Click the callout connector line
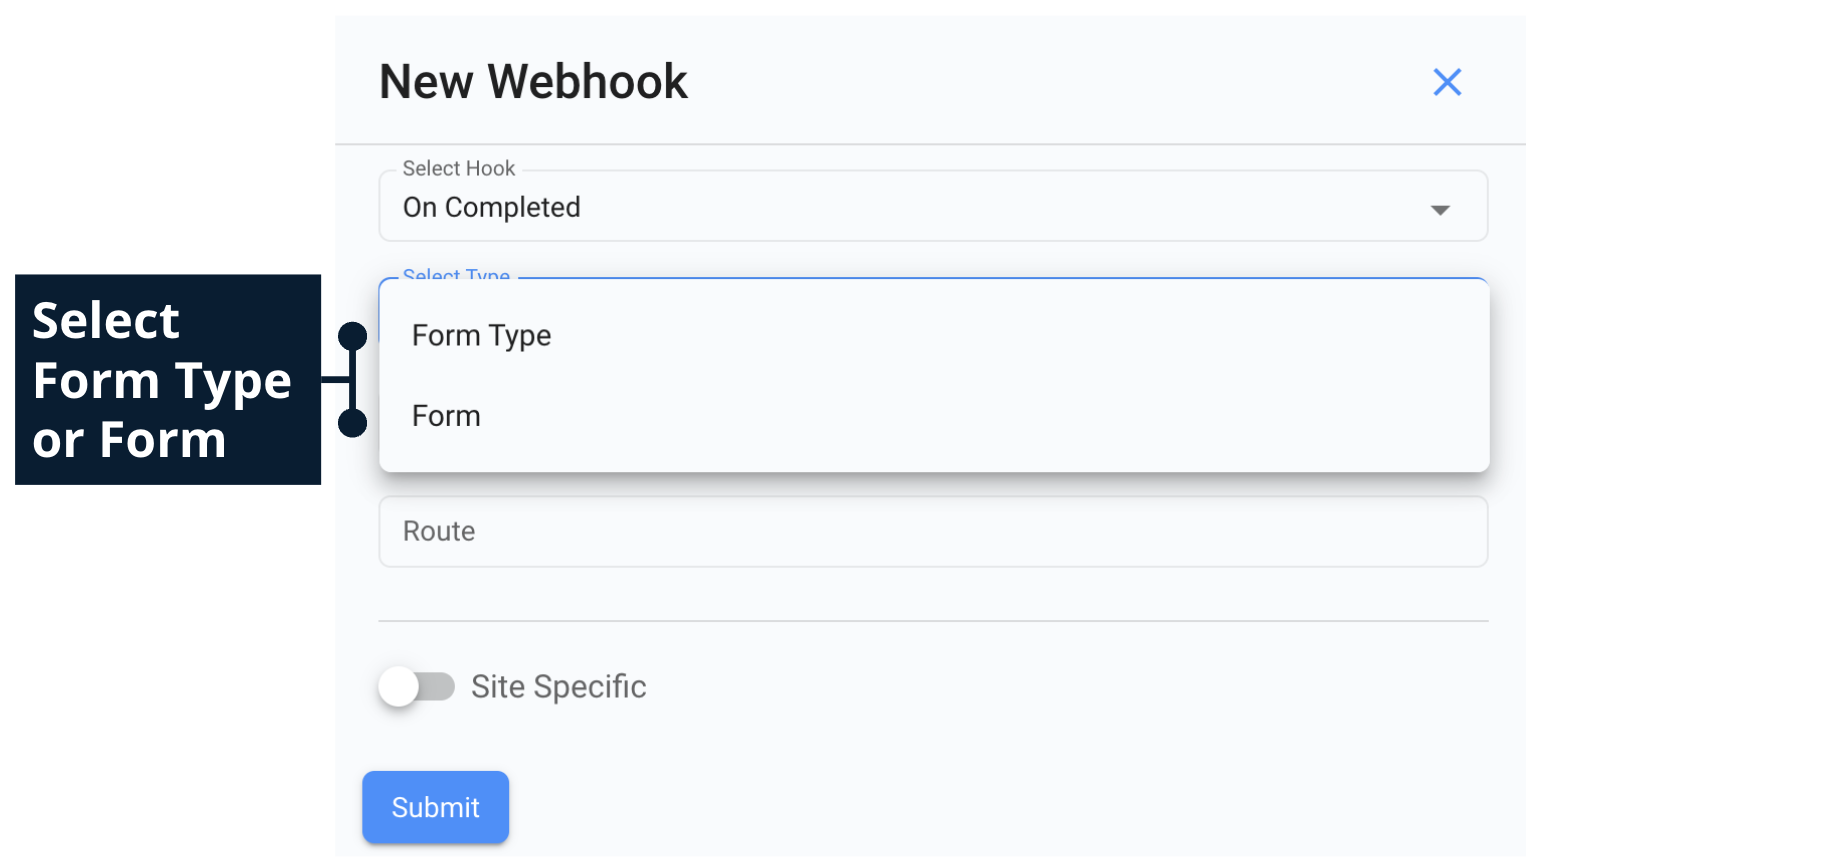 tap(352, 380)
